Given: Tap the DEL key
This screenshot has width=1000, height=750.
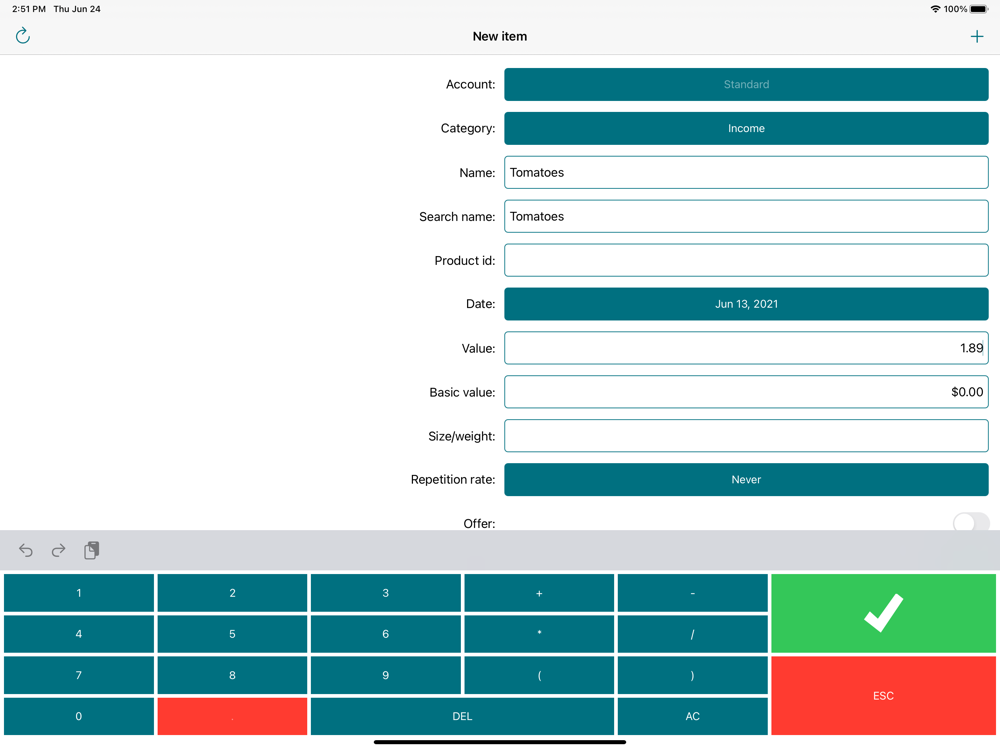Looking at the screenshot, I should tap(462, 716).
